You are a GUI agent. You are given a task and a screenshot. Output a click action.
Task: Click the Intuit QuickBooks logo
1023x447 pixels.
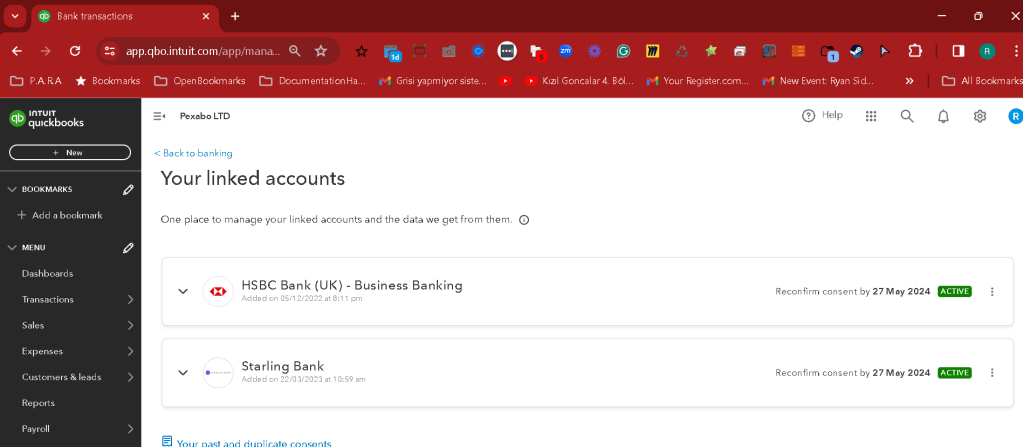pos(46,119)
